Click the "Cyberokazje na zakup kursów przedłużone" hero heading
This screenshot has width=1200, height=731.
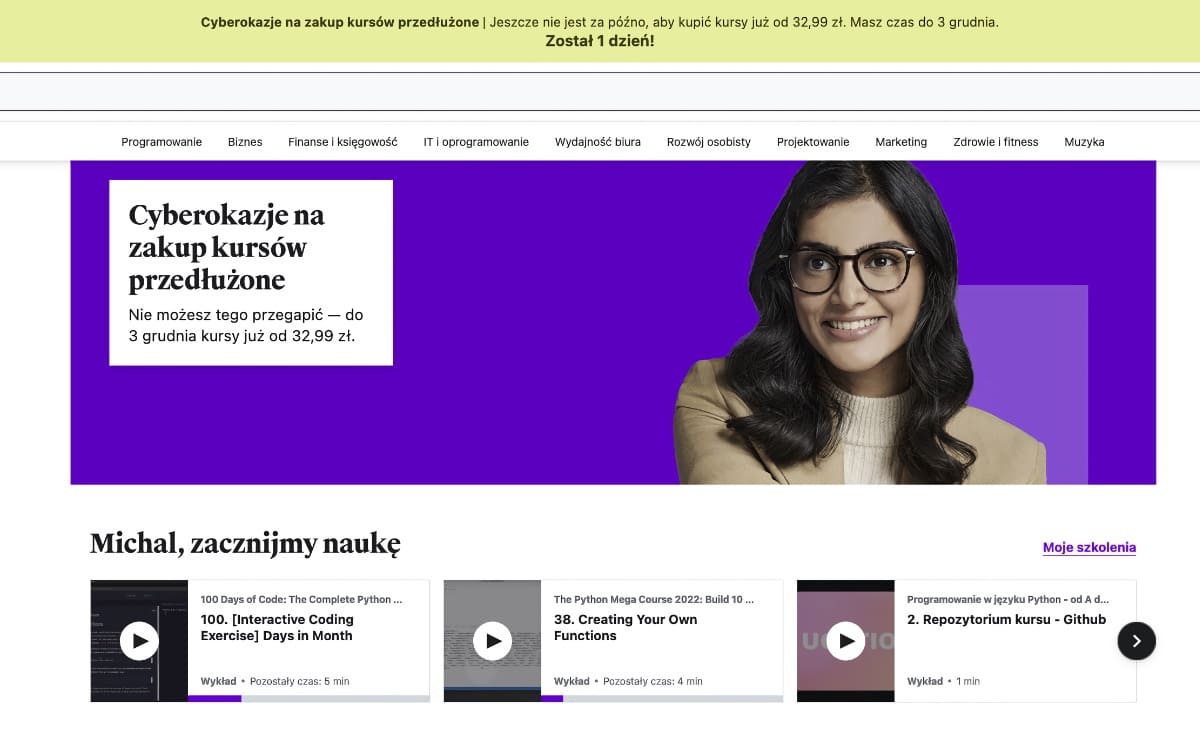227,247
